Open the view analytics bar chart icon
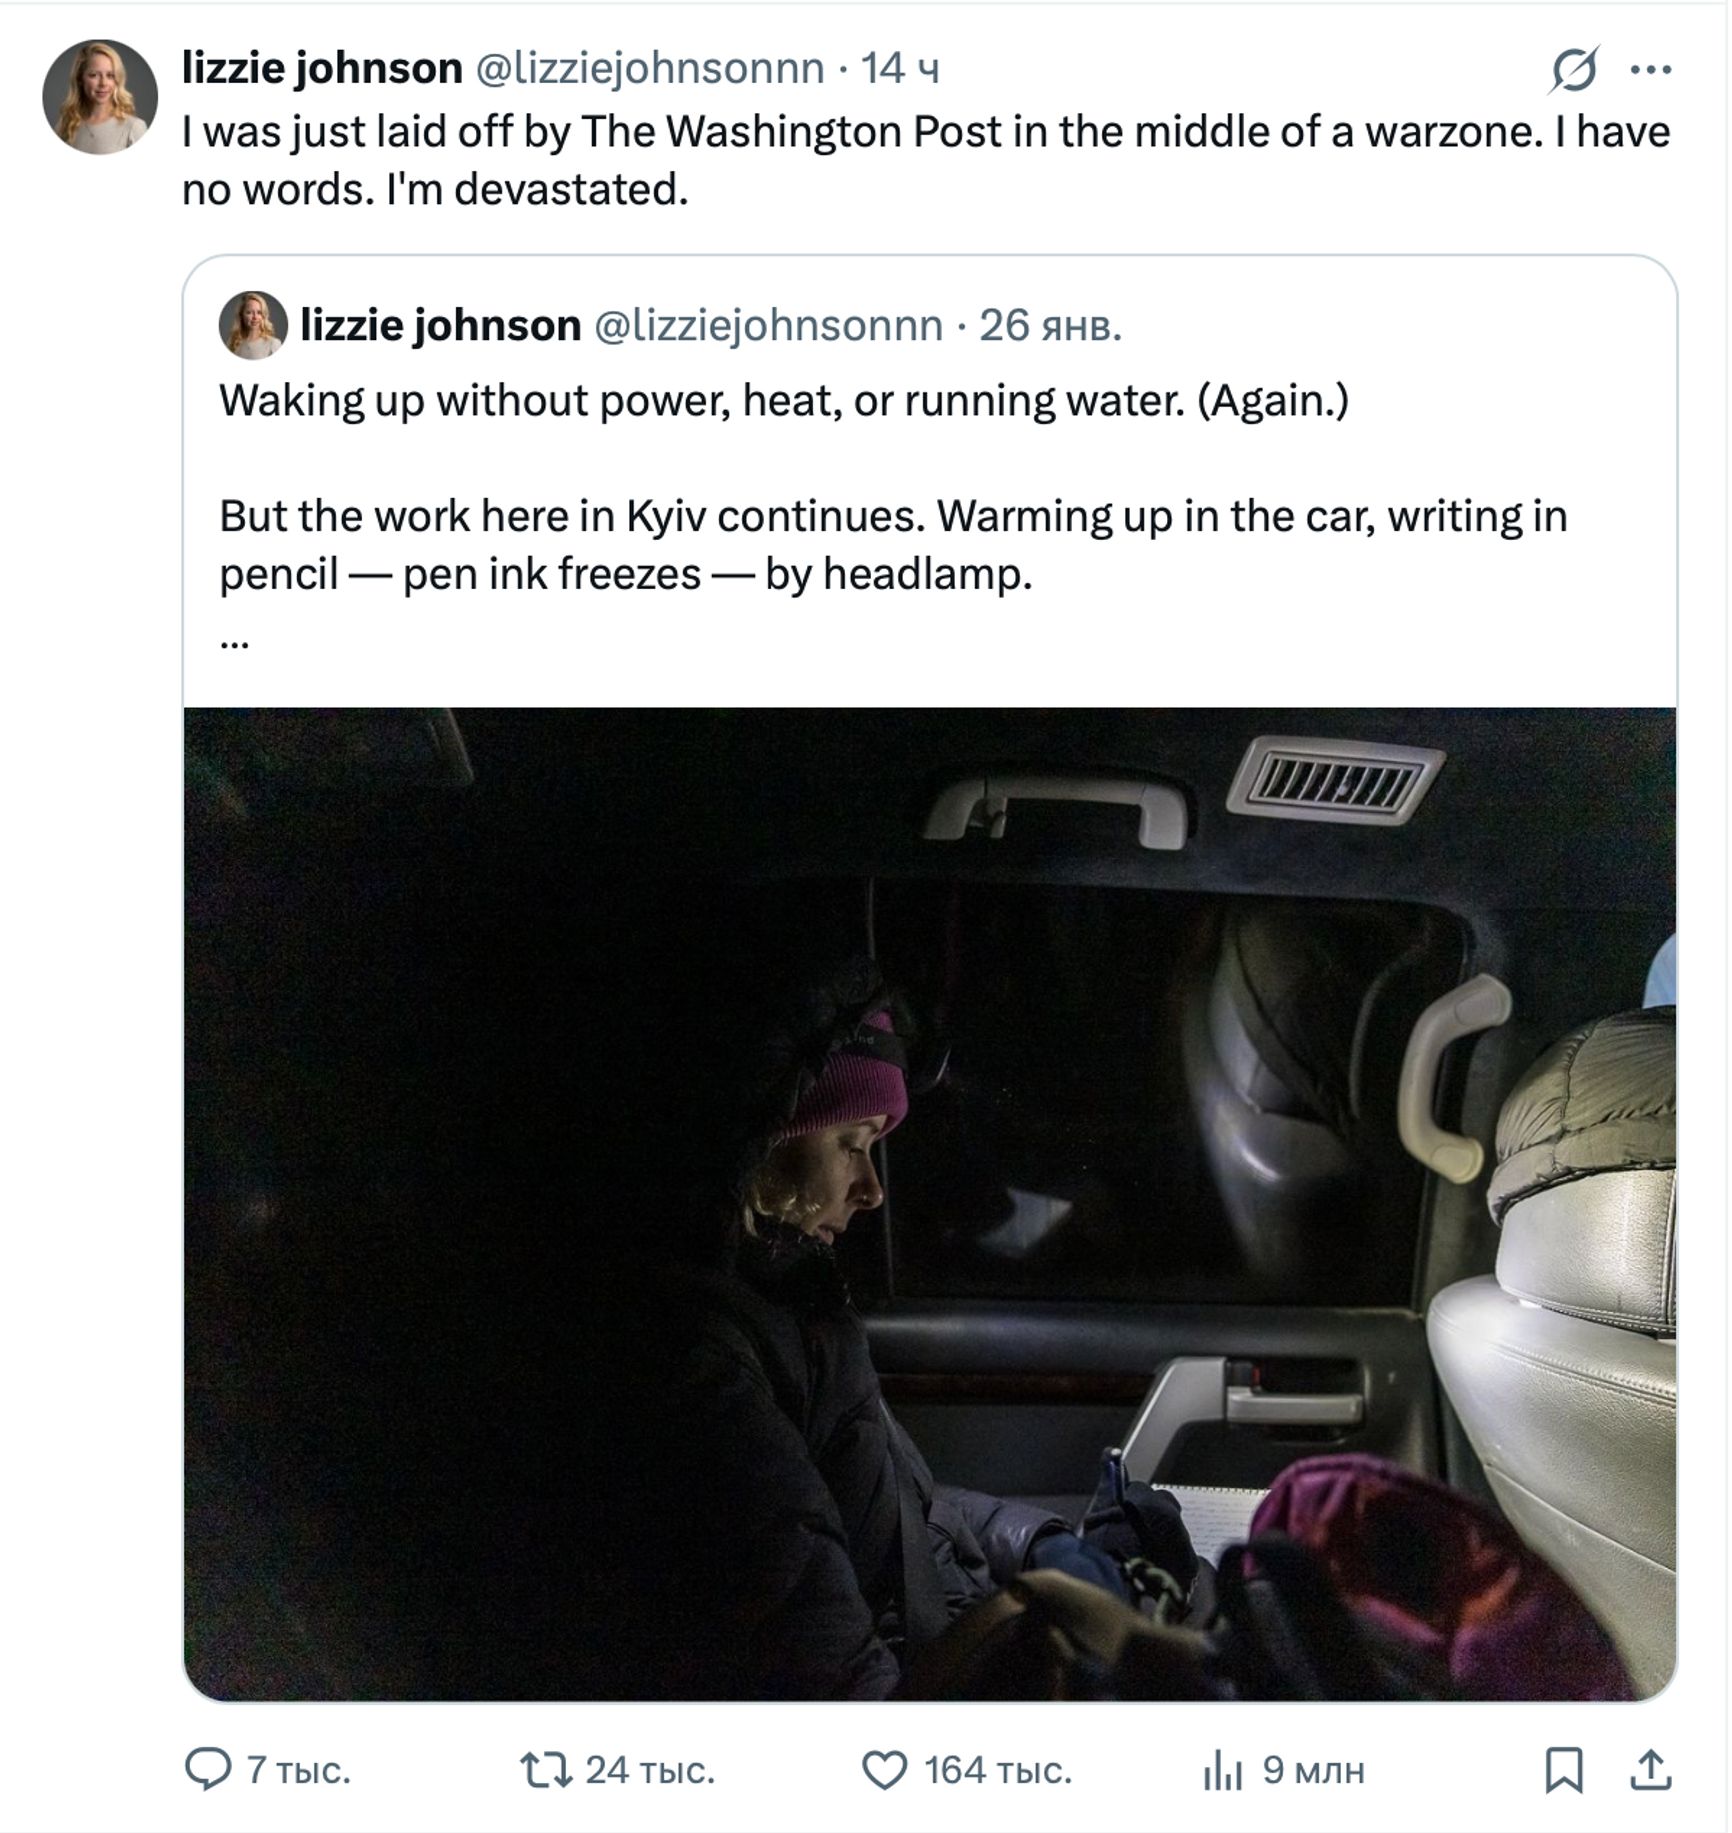 point(1222,1771)
